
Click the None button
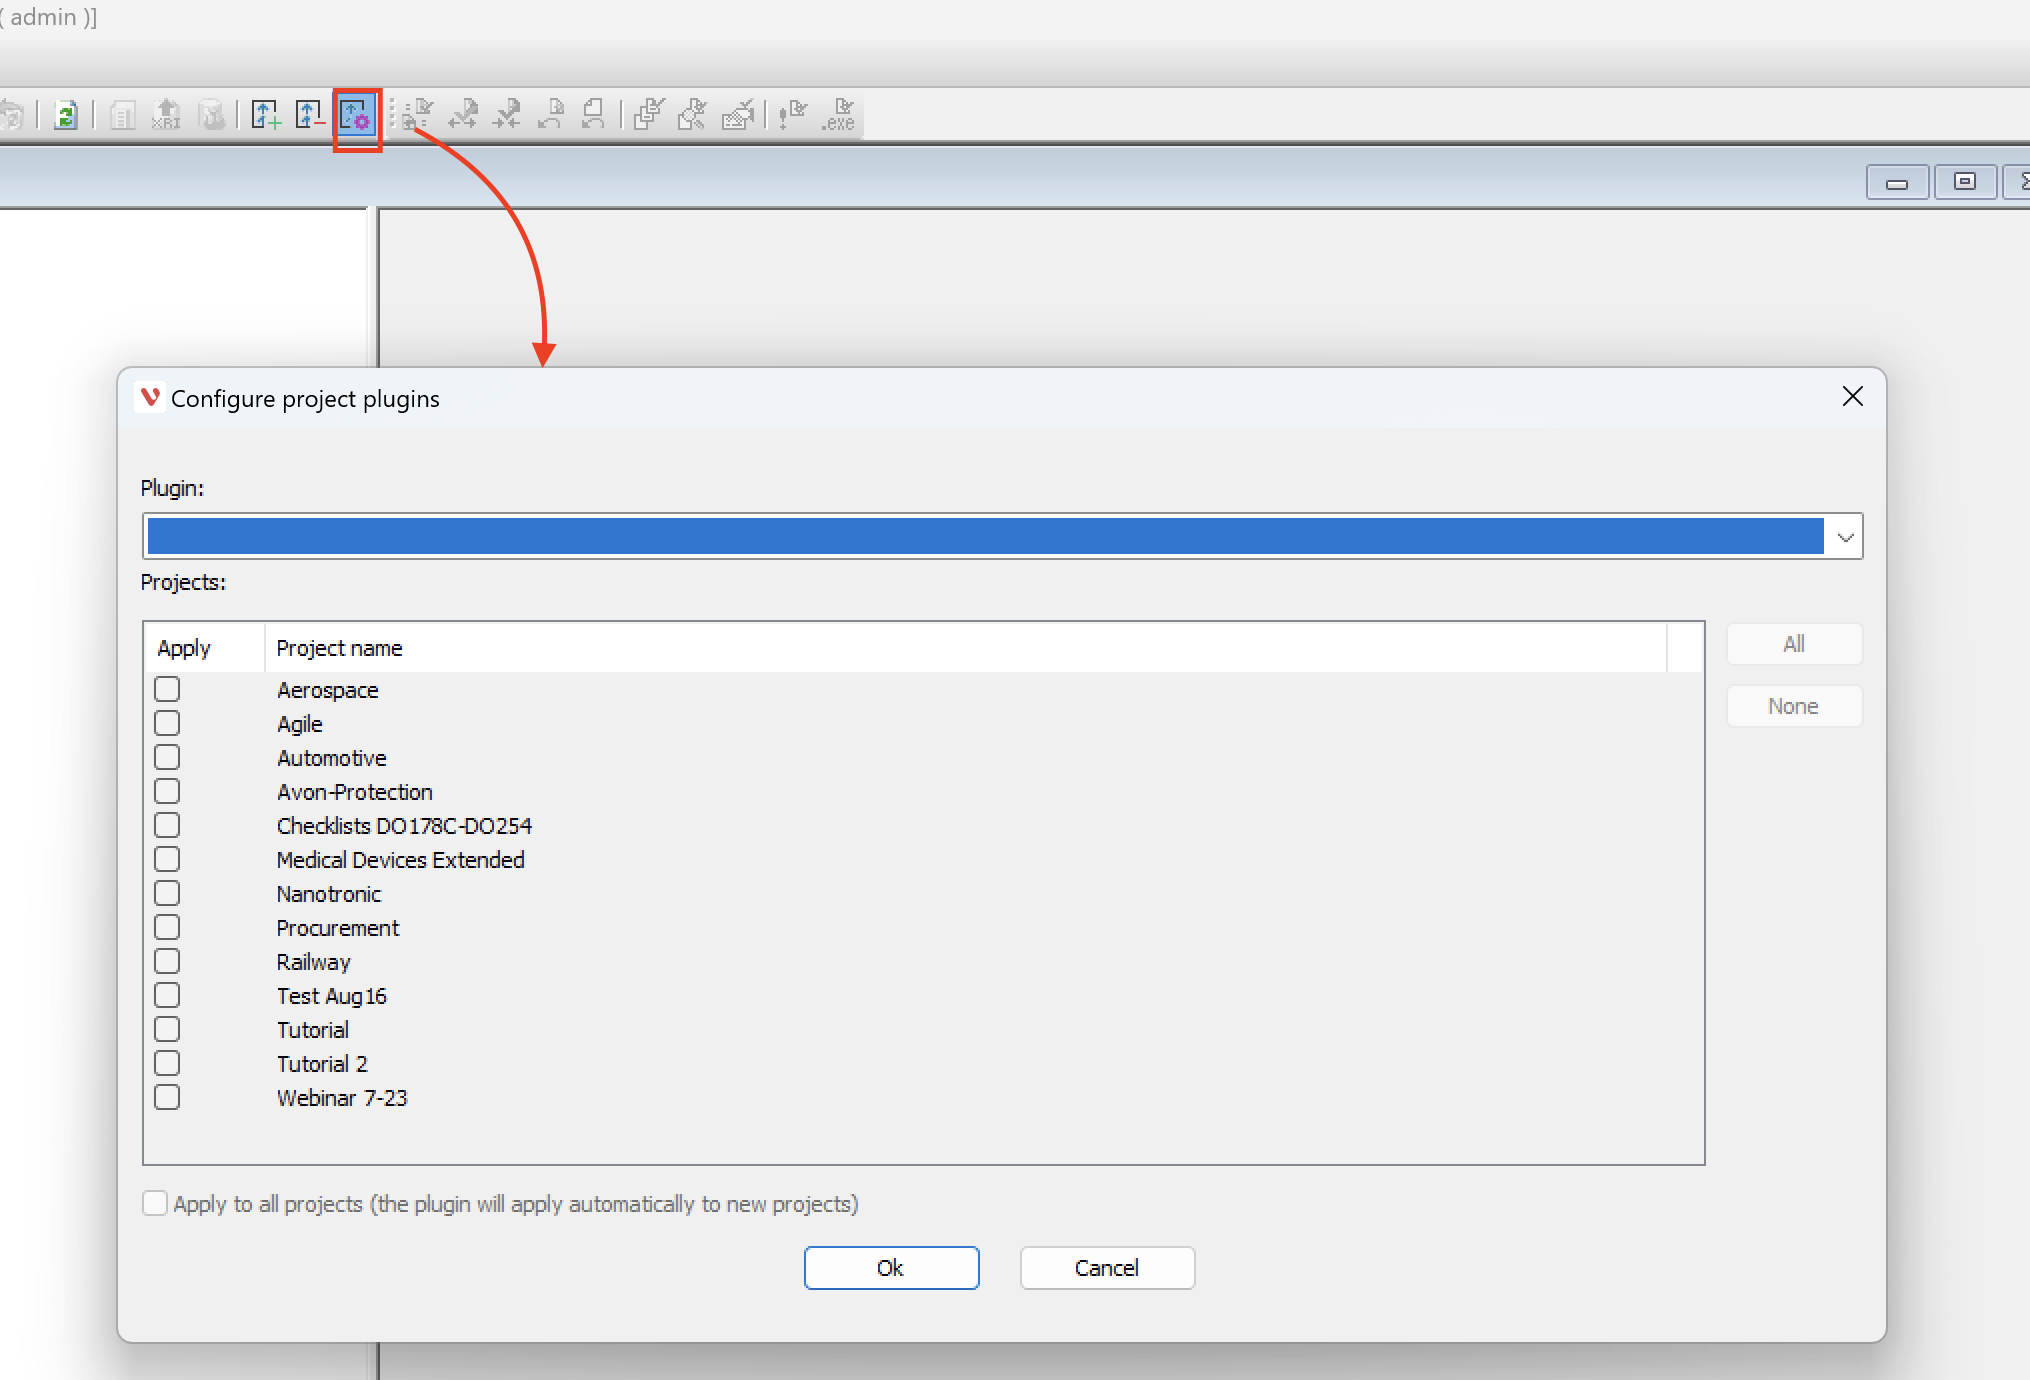tap(1794, 706)
